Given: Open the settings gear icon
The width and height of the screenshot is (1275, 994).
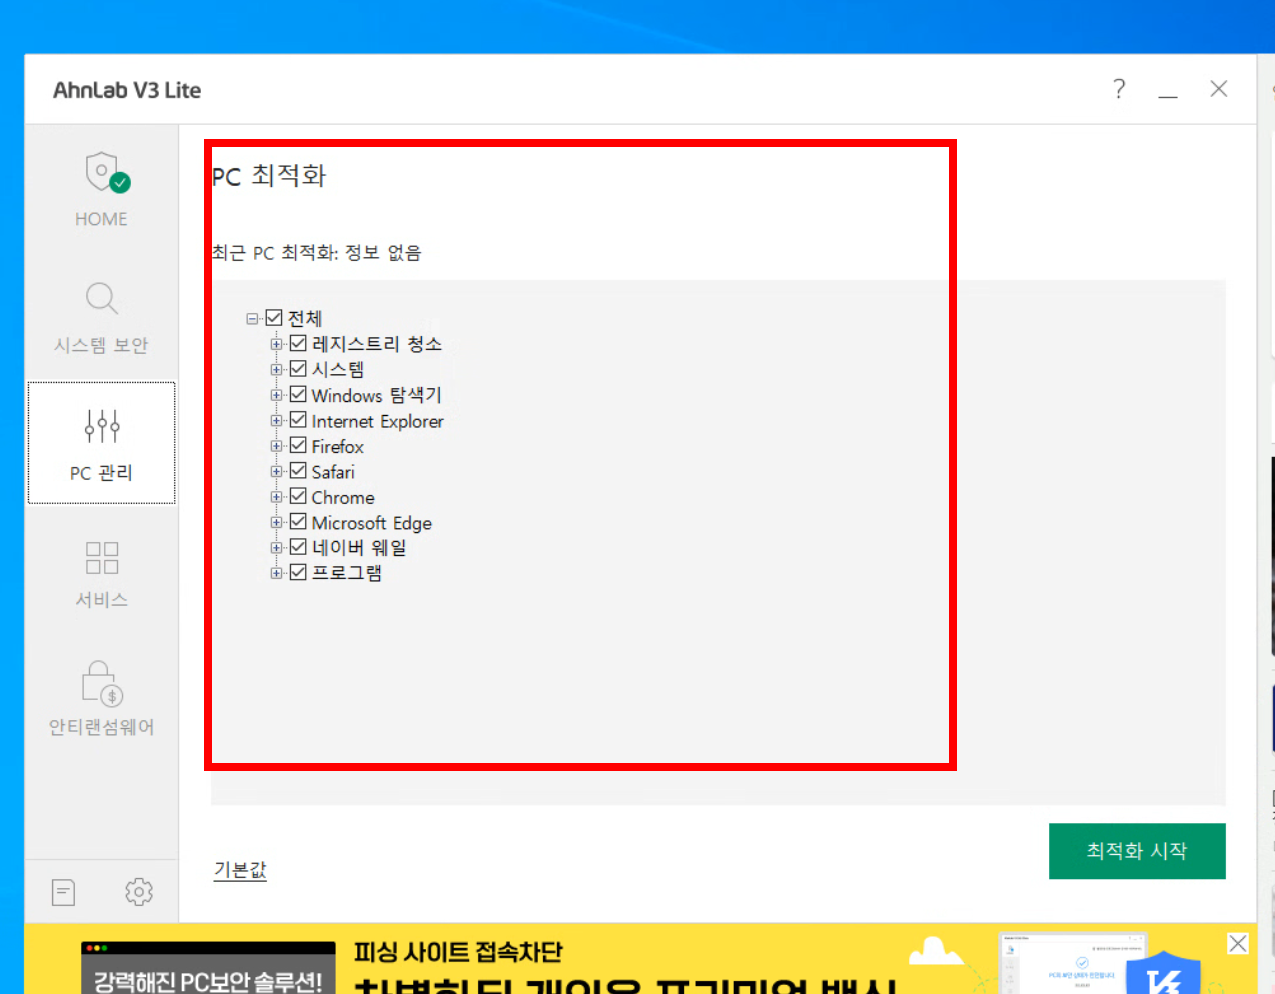Looking at the screenshot, I should point(139,892).
